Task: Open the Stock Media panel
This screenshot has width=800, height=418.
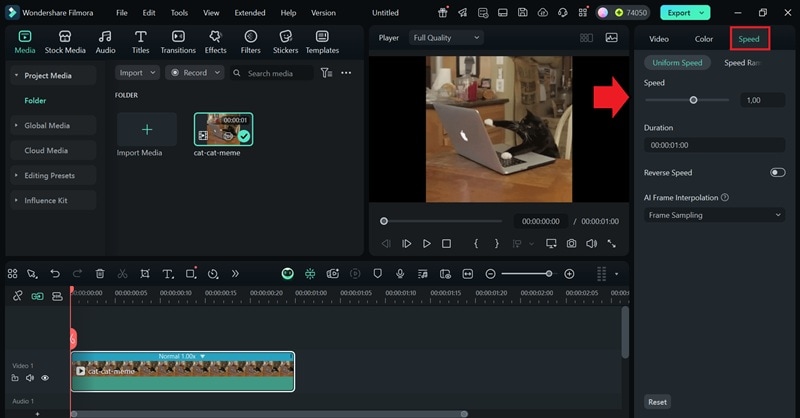Action: click(65, 42)
